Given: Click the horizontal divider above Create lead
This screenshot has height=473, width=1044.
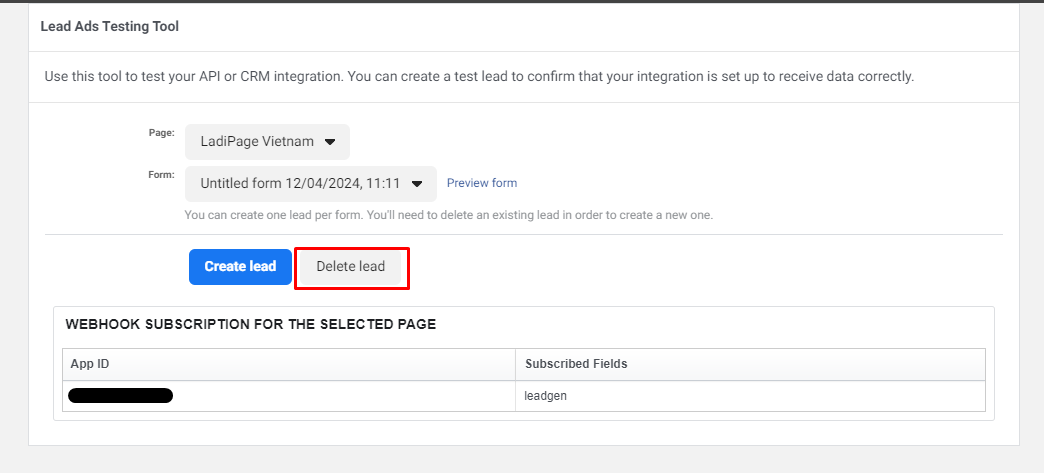Looking at the screenshot, I should coord(523,235).
